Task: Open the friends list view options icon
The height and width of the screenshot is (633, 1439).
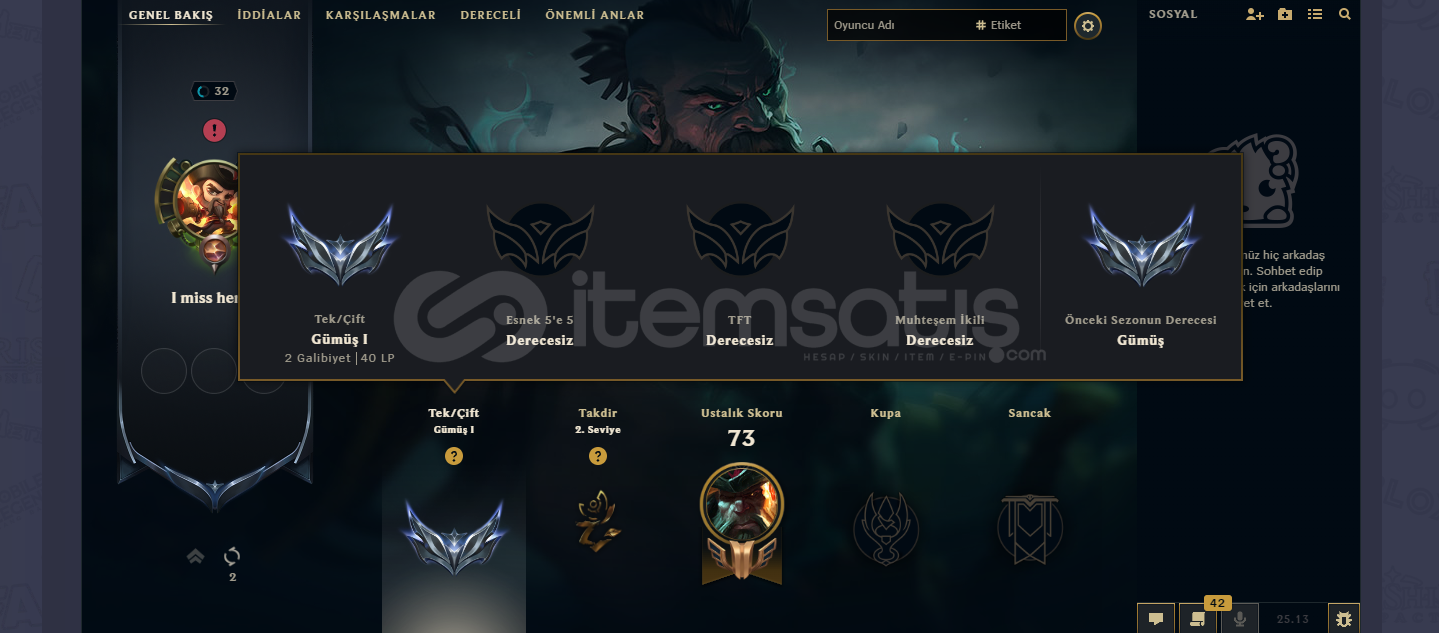Action: point(1315,15)
